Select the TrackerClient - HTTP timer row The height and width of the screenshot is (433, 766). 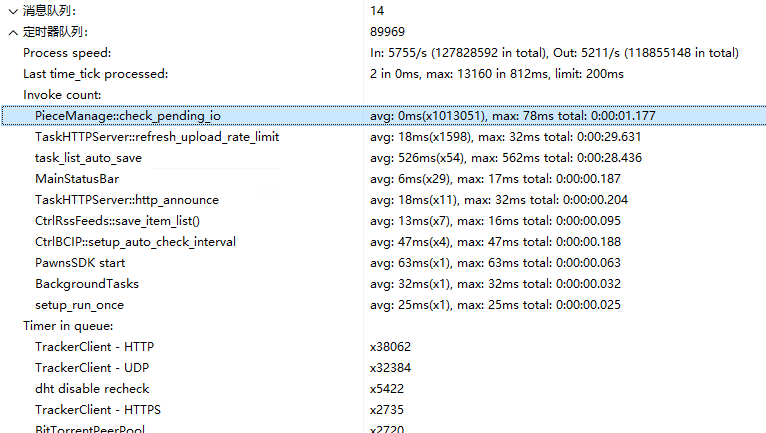pyautogui.click(x=383, y=347)
